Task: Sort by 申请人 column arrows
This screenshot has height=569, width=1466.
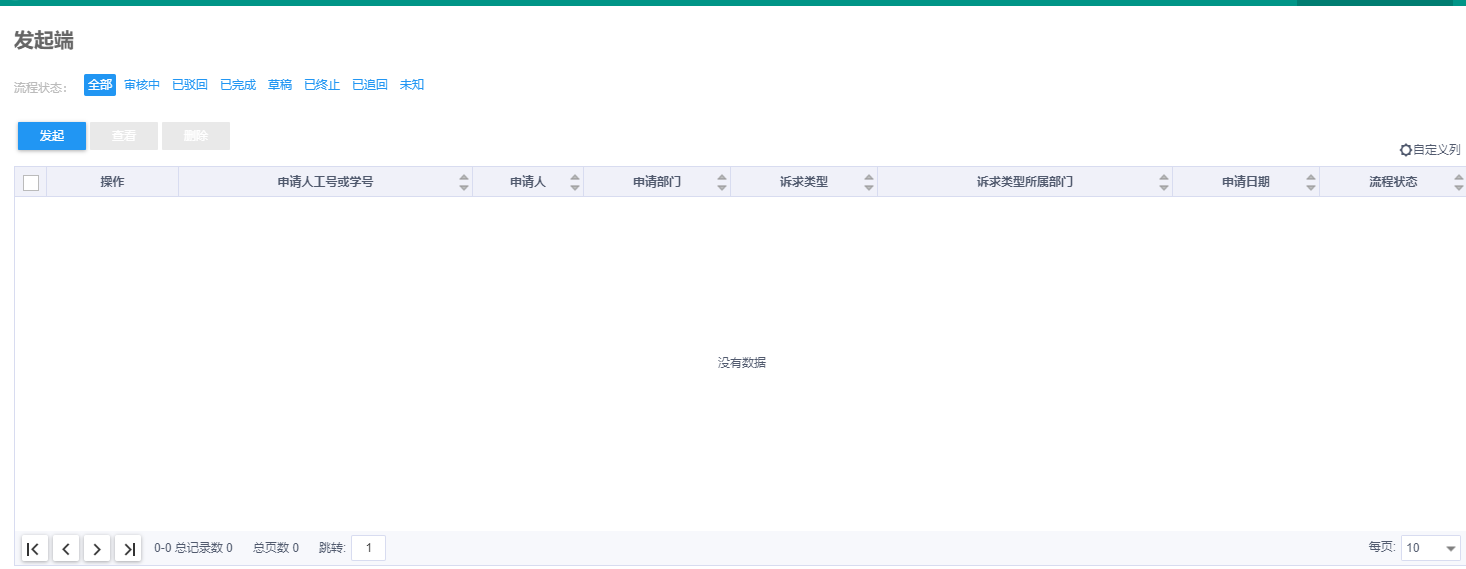Action: click(x=574, y=182)
